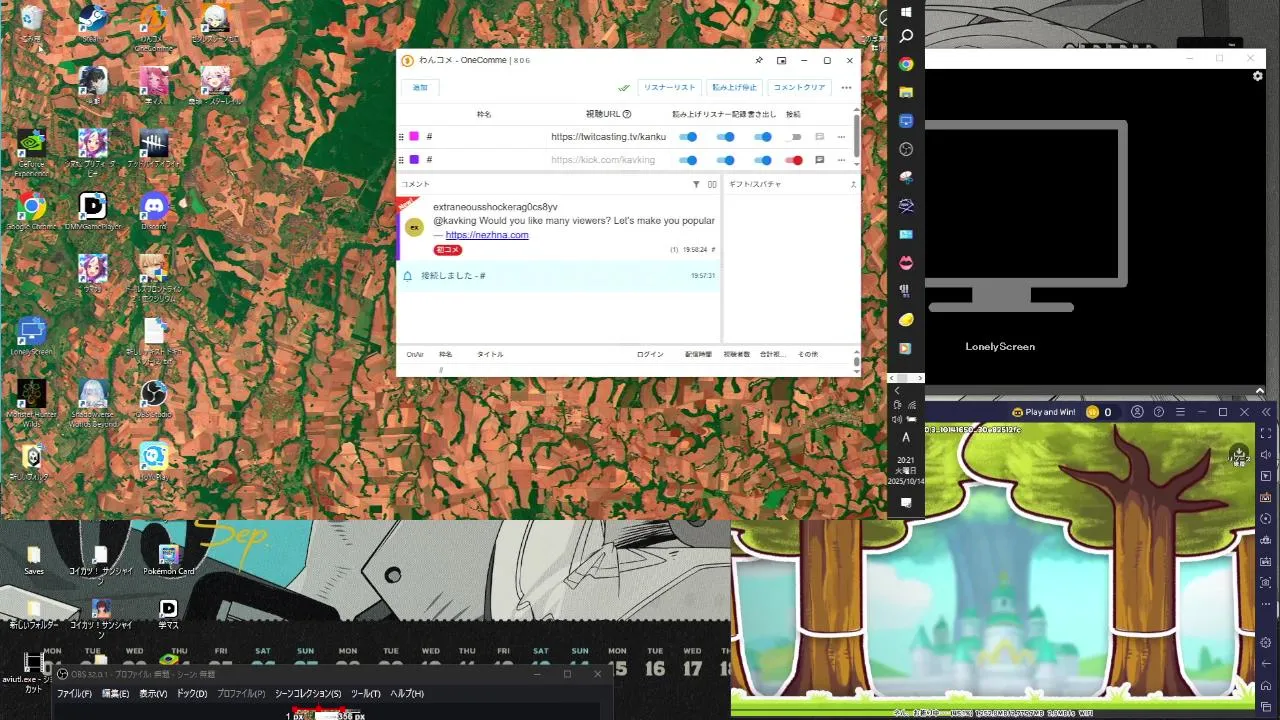Image resolution: width=1280 pixels, height=720 pixels.
Task: Collapse the ギフト/スパチャ panel arrow
Action: click(853, 185)
